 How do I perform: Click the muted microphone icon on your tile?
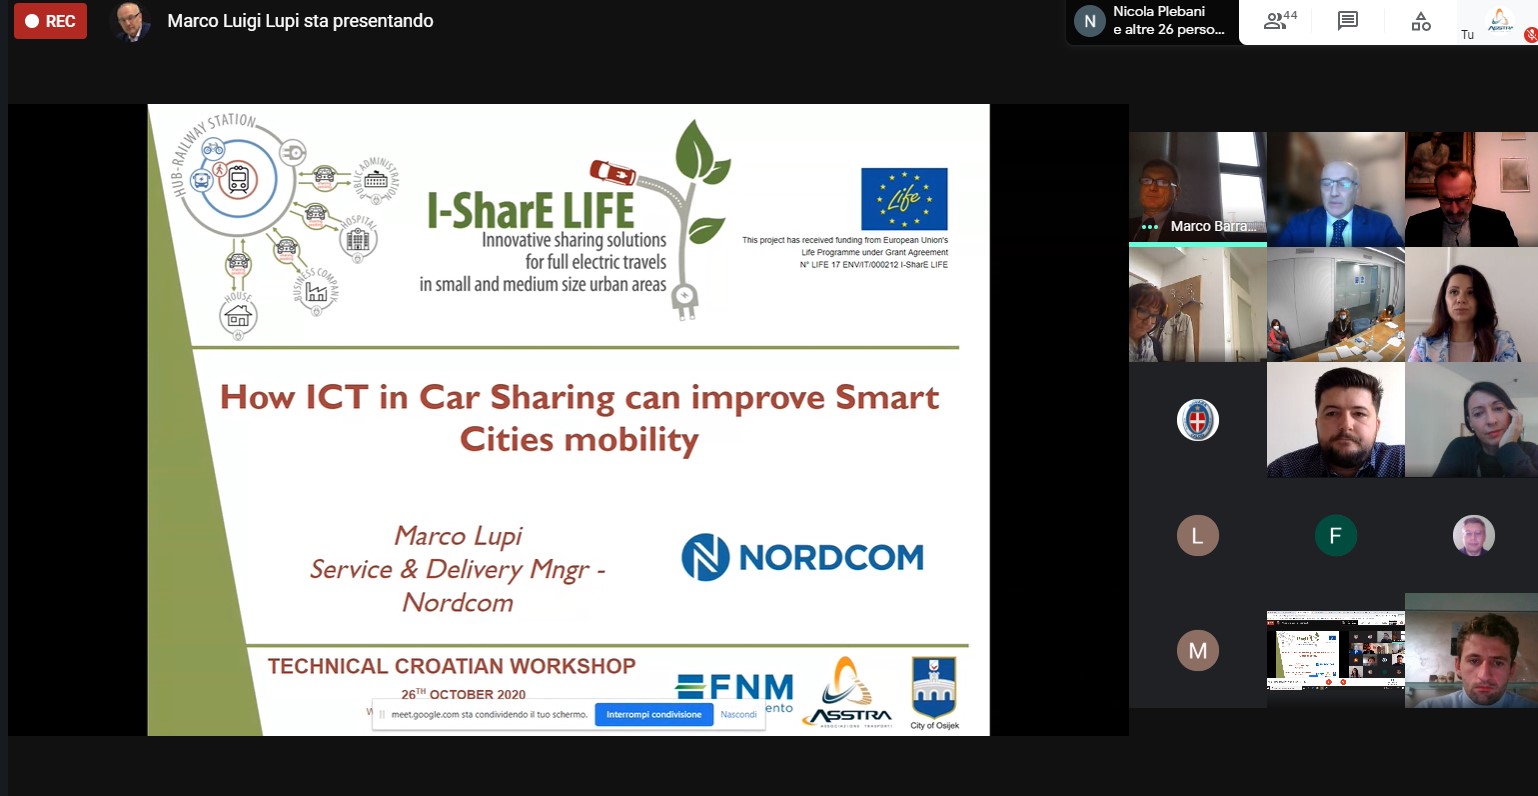[x=1530, y=35]
